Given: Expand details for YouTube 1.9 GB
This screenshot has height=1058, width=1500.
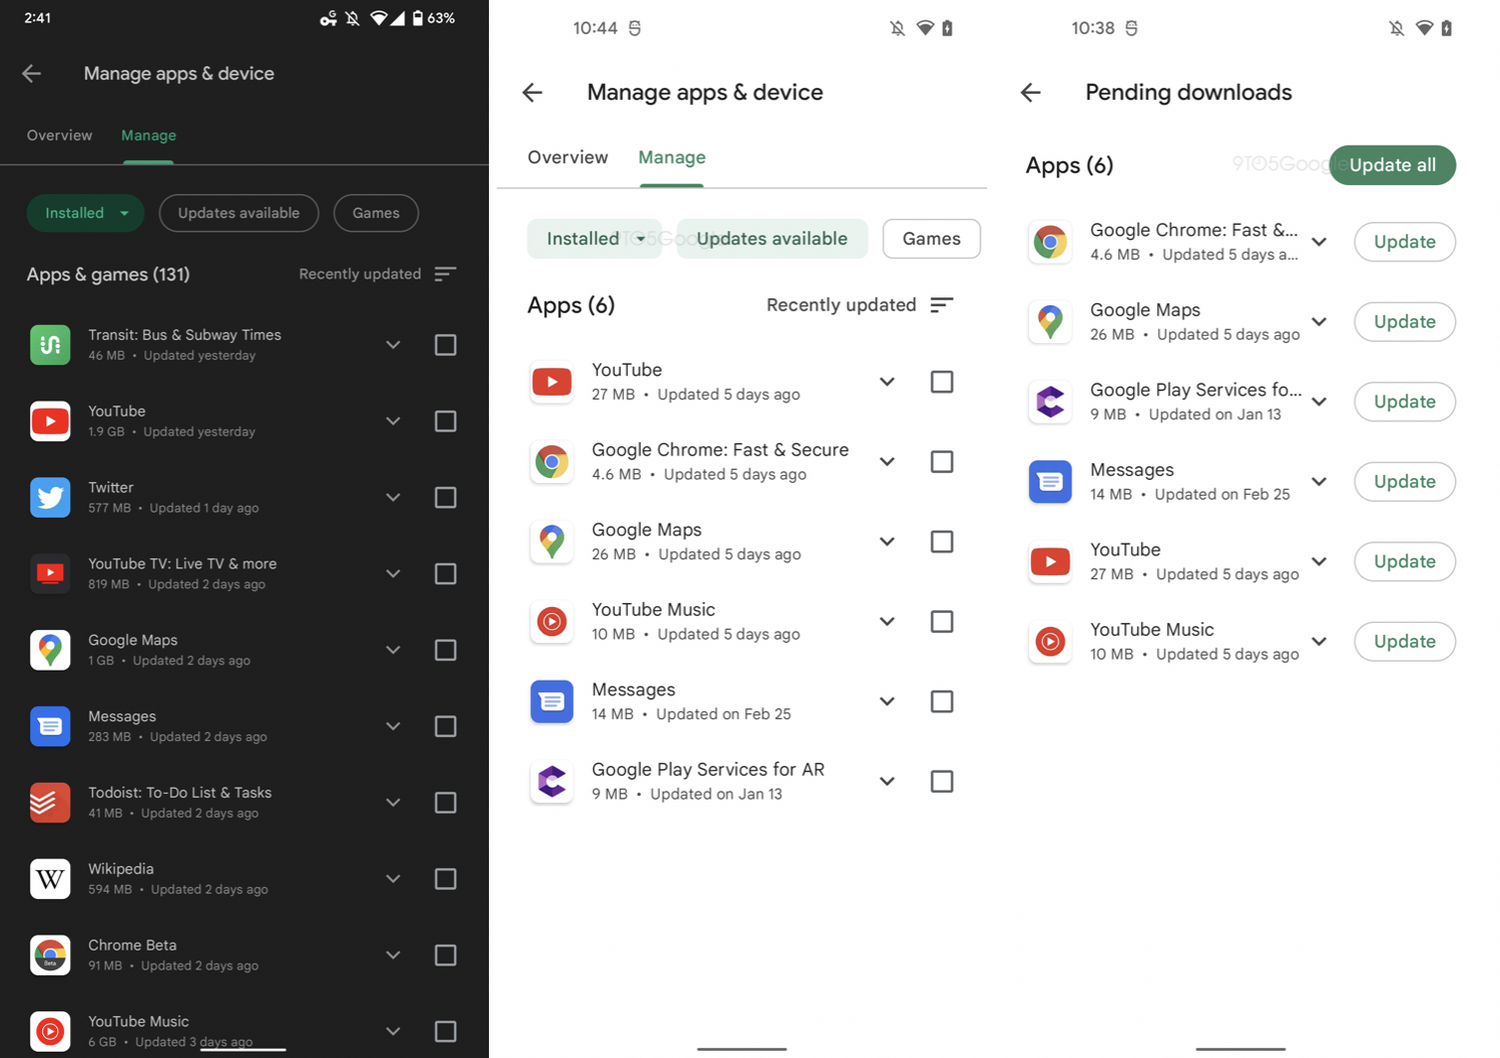Looking at the screenshot, I should pos(393,421).
